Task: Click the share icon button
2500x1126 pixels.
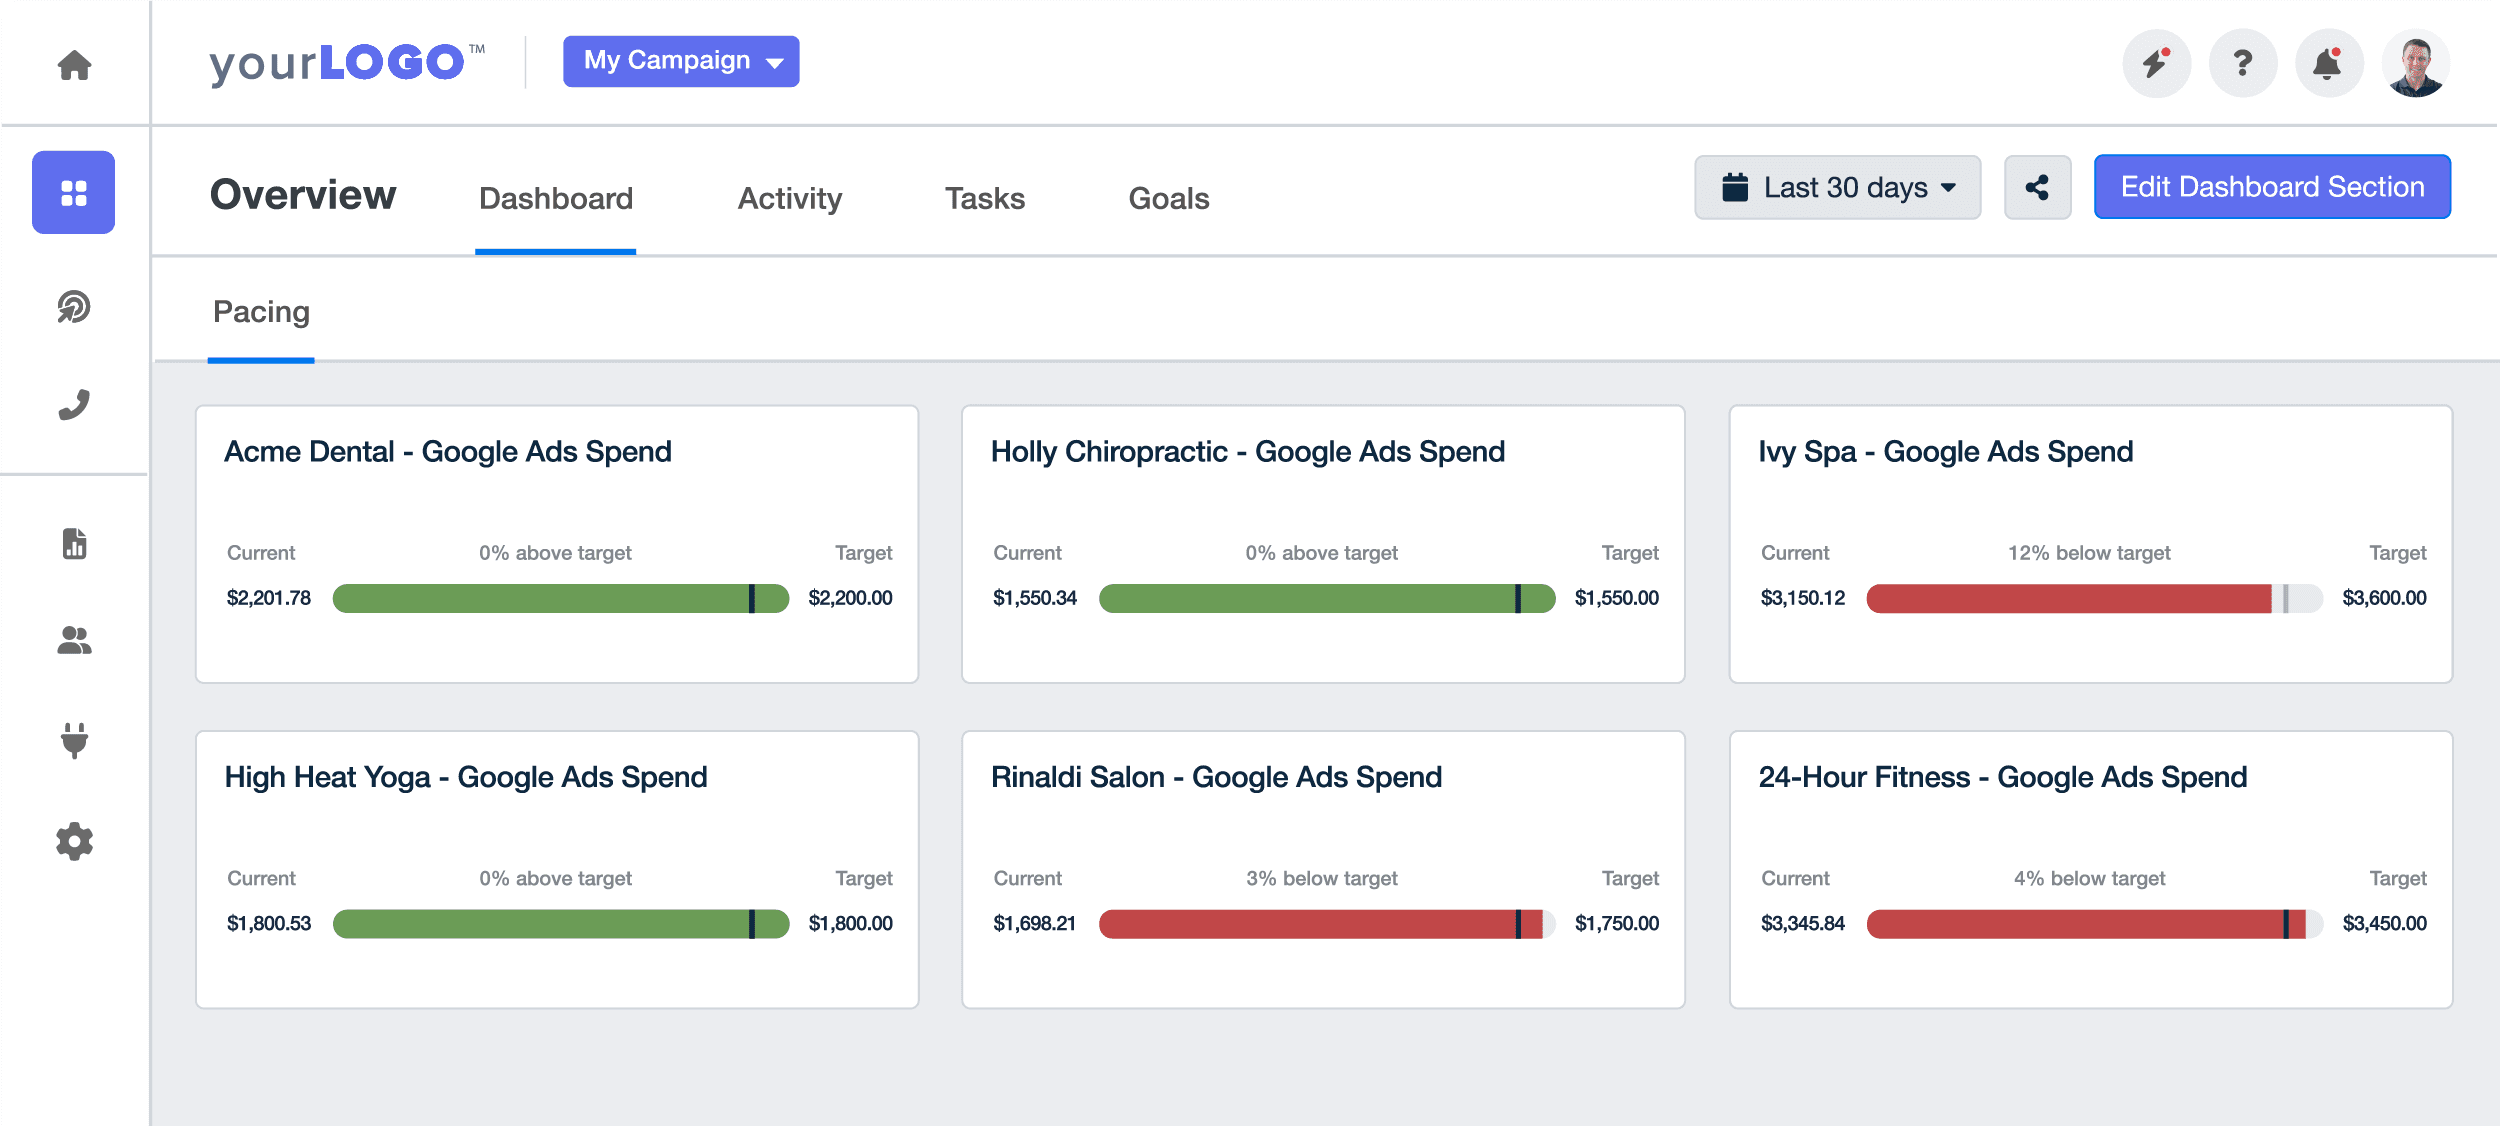Action: (x=2037, y=187)
